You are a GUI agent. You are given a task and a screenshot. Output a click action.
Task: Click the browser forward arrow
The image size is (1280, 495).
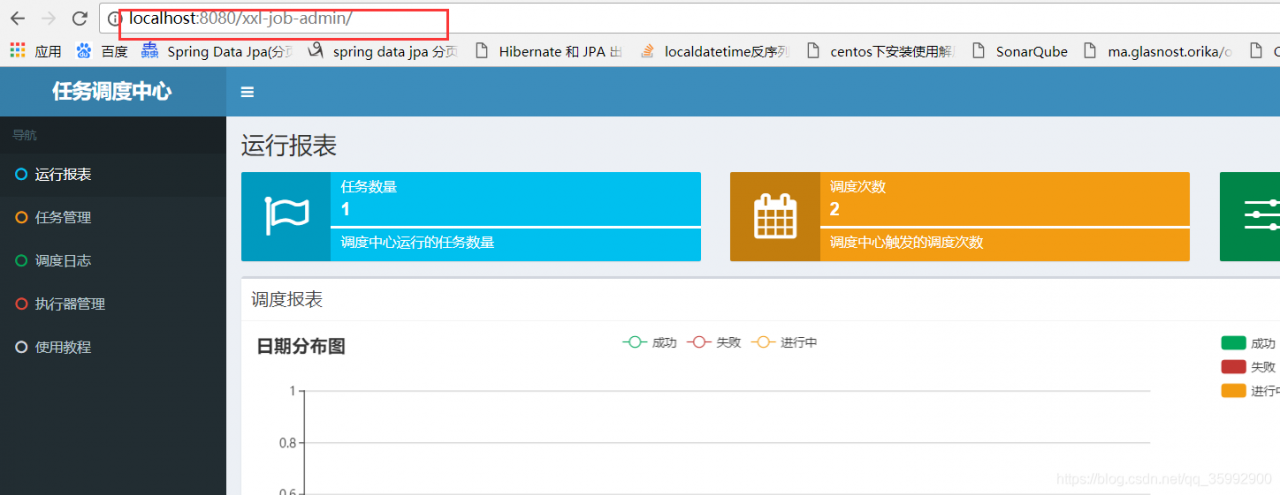[48, 18]
